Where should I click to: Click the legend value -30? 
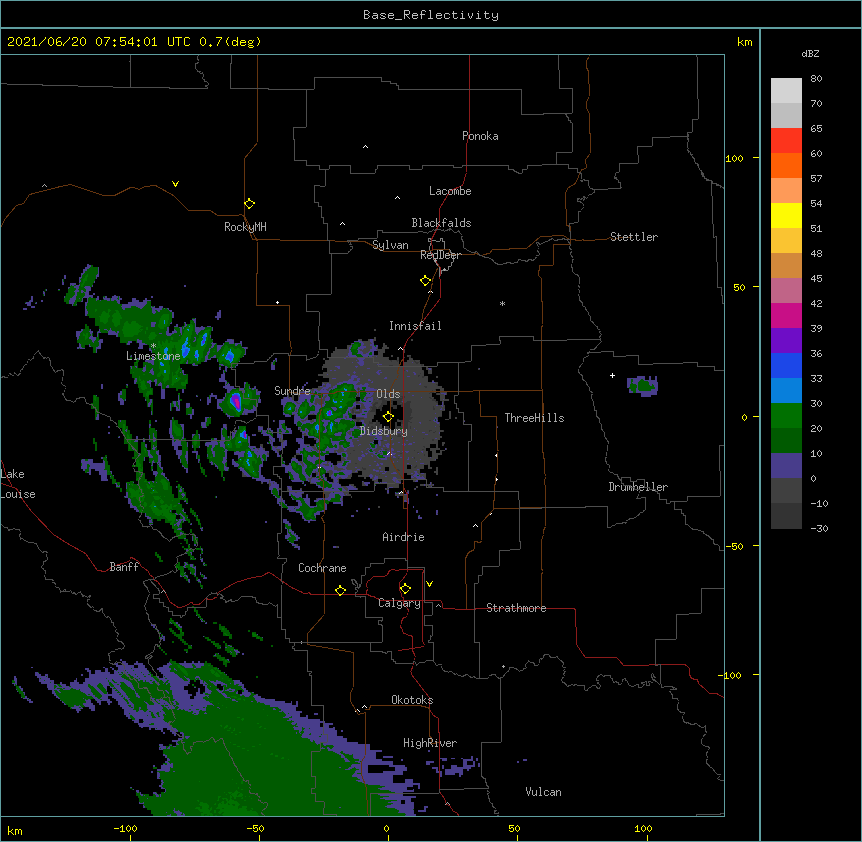tap(819, 528)
